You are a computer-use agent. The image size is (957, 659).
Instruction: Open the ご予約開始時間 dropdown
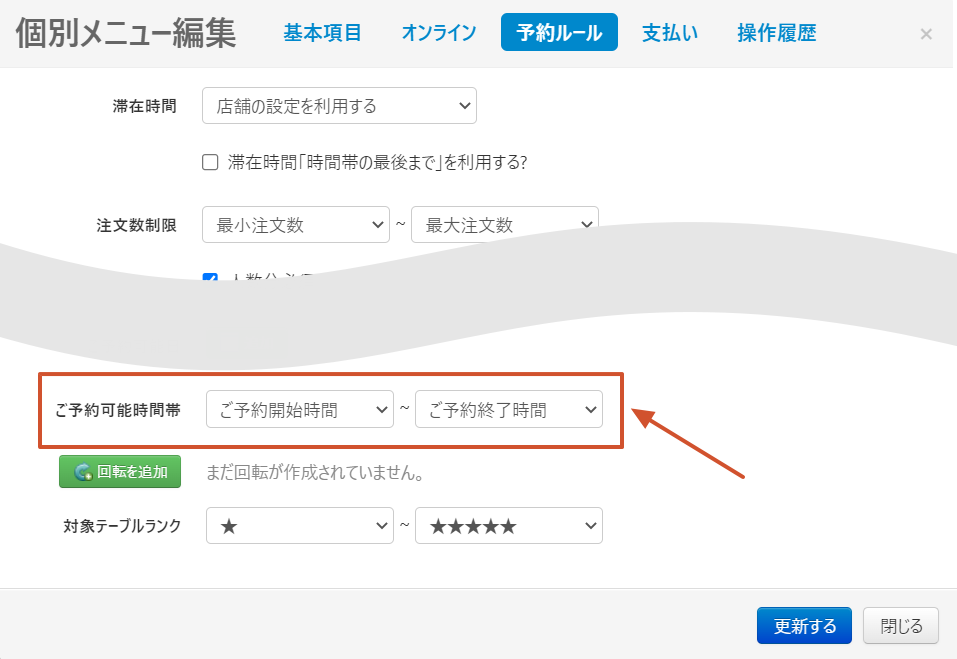tap(300, 409)
